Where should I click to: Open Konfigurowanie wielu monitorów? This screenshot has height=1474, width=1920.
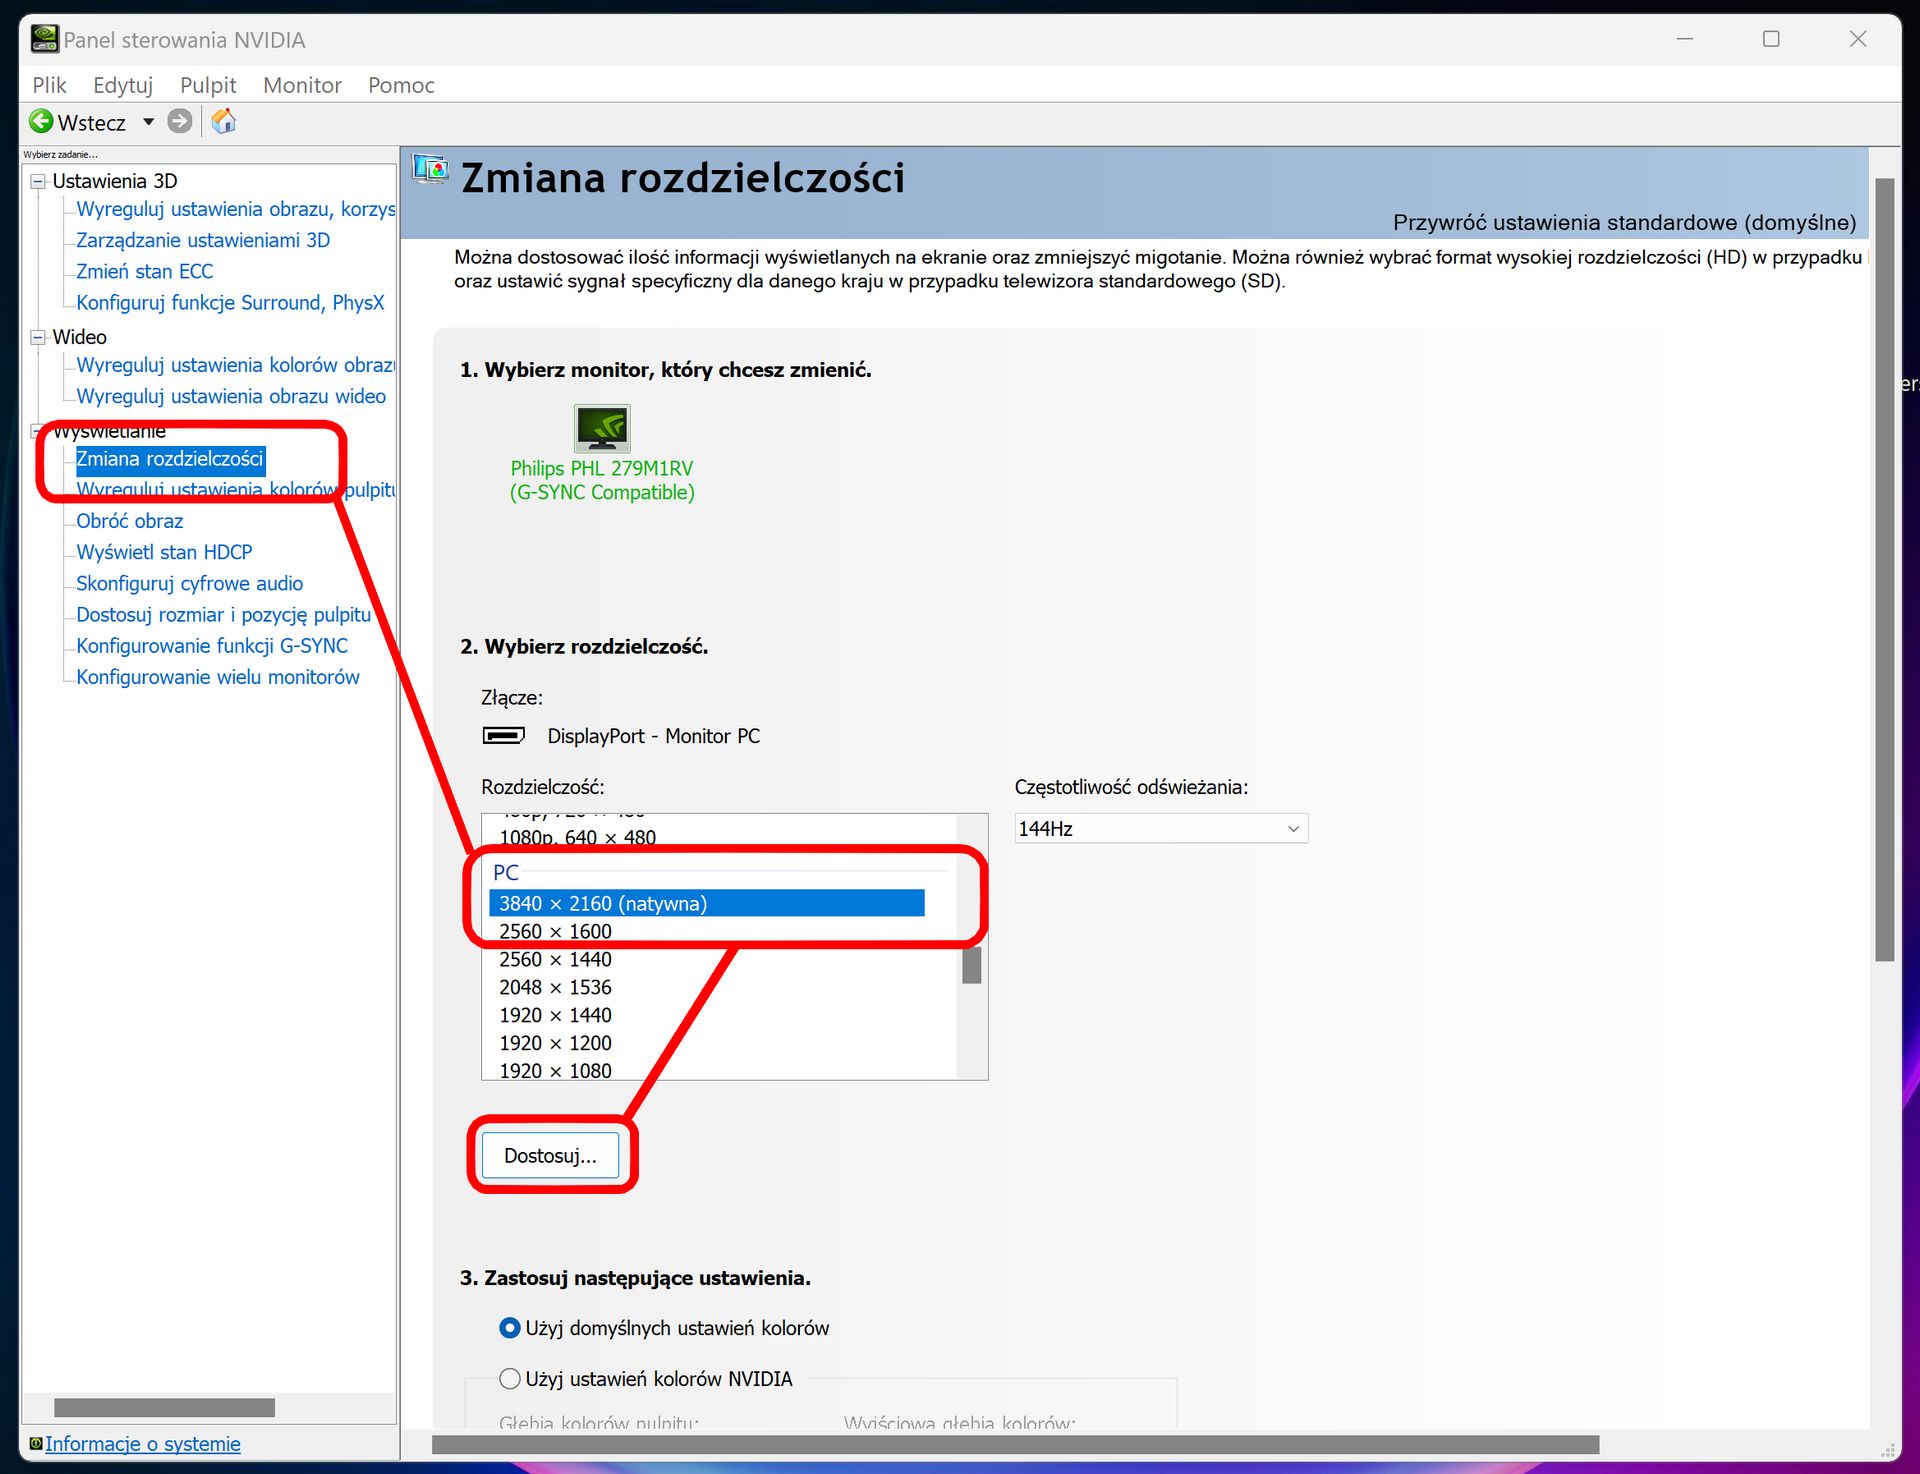click(x=218, y=677)
